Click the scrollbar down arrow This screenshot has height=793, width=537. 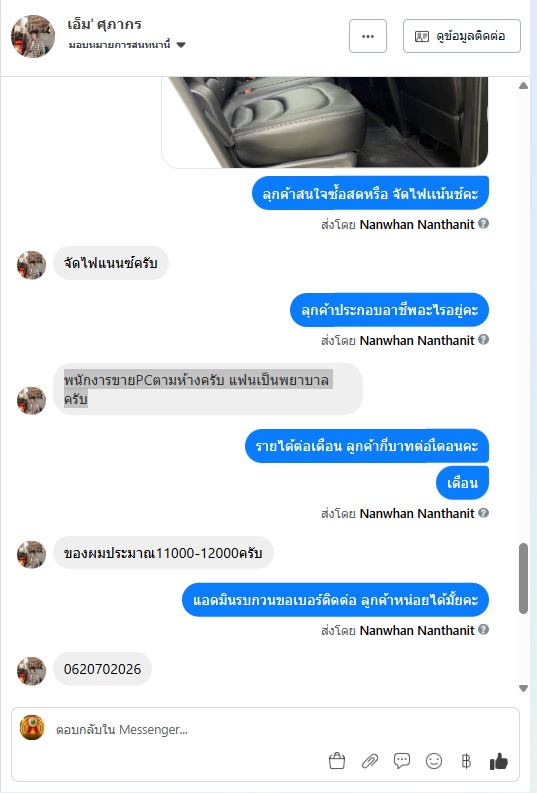pyautogui.click(x=523, y=688)
